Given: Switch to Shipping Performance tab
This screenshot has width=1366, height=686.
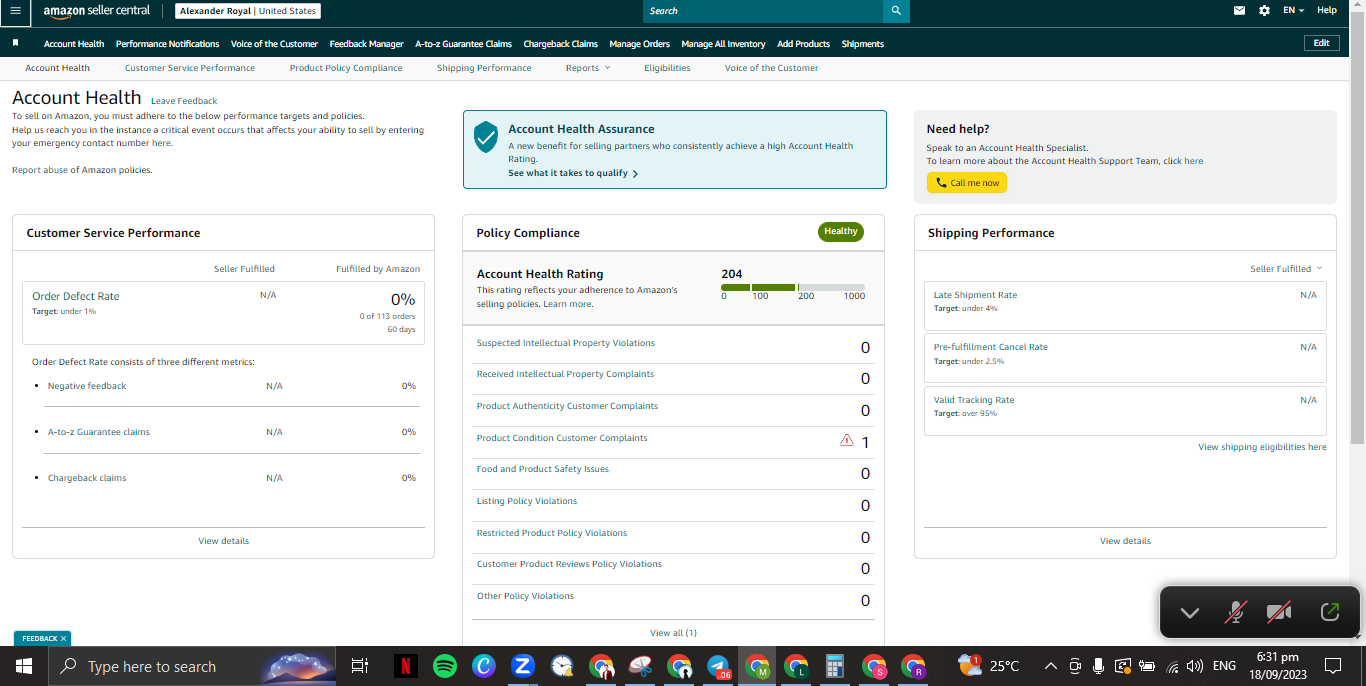Looking at the screenshot, I should click(484, 68).
